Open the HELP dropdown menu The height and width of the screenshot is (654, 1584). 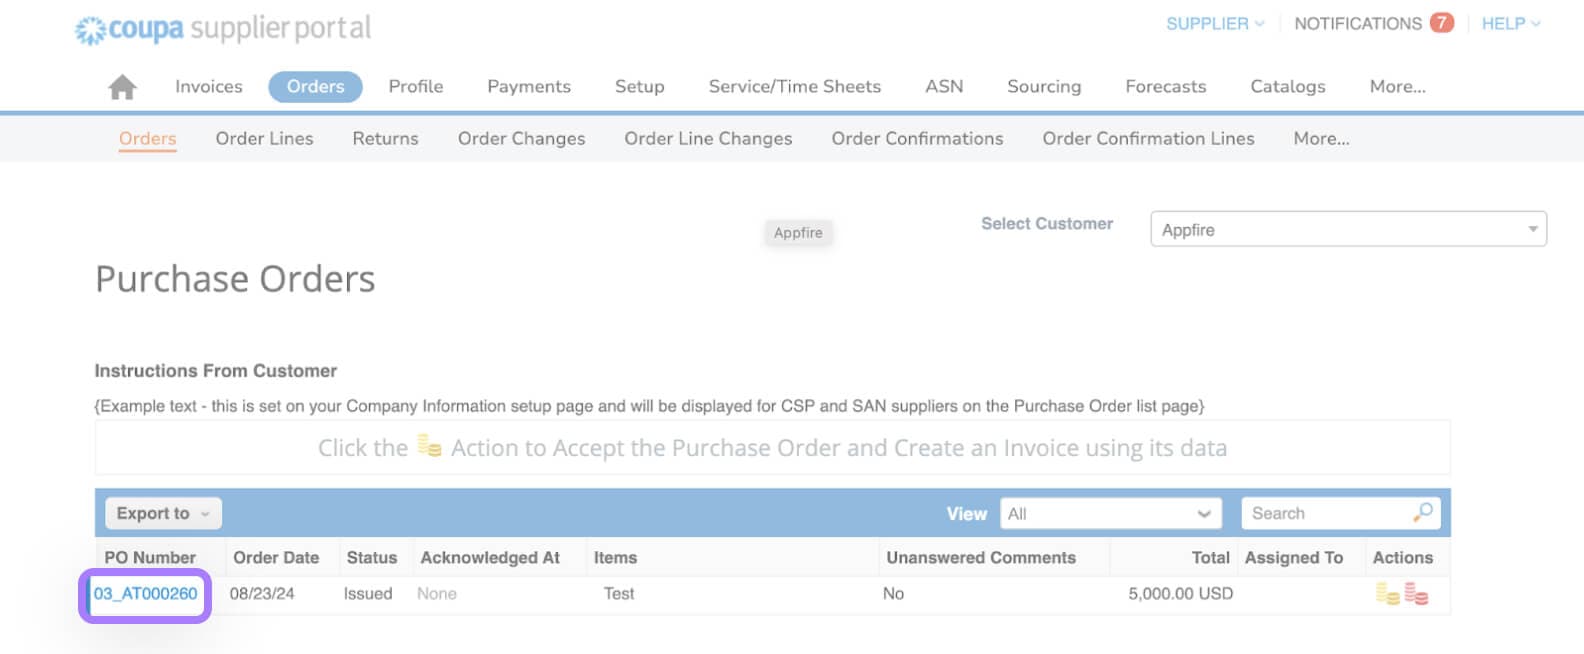coord(1510,24)
